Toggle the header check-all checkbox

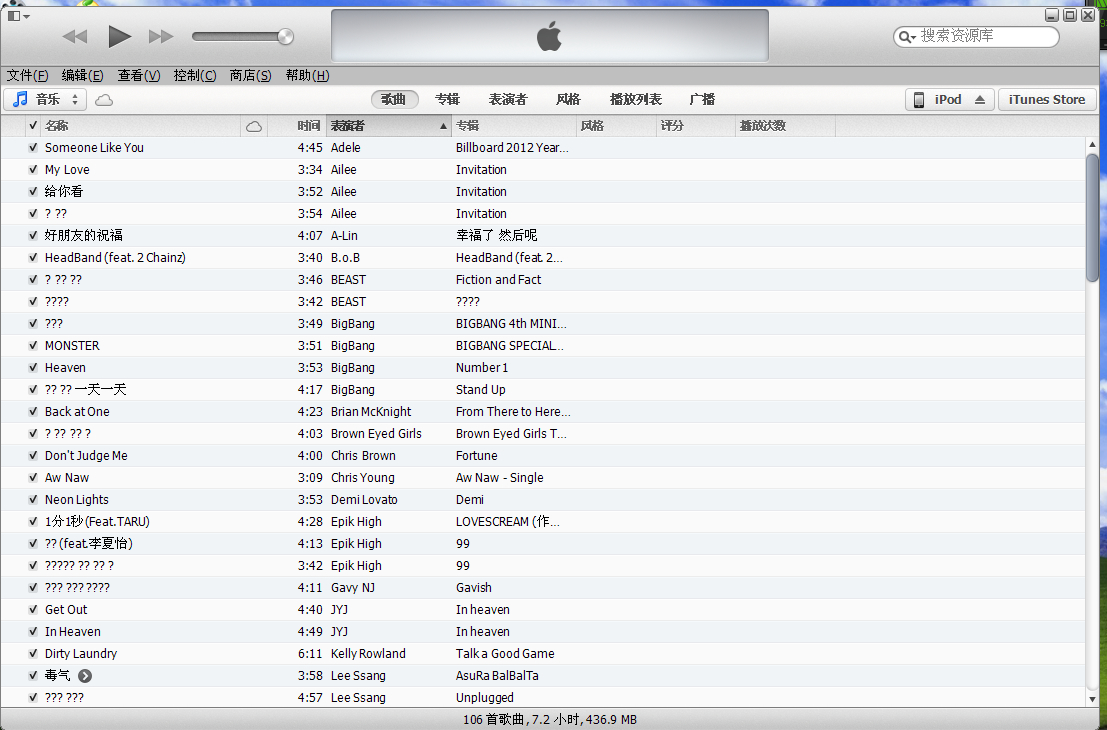[32, 126]
